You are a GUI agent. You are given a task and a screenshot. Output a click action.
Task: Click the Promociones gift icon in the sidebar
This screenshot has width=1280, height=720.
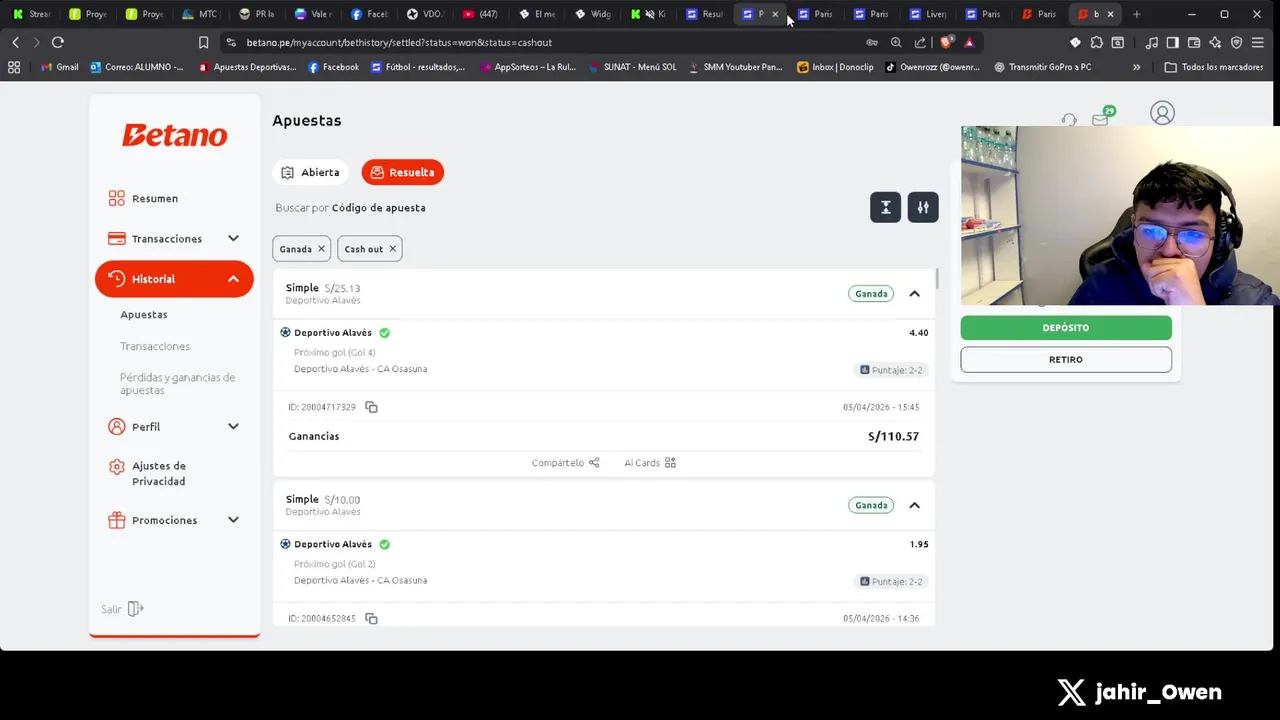pos(117,520)
